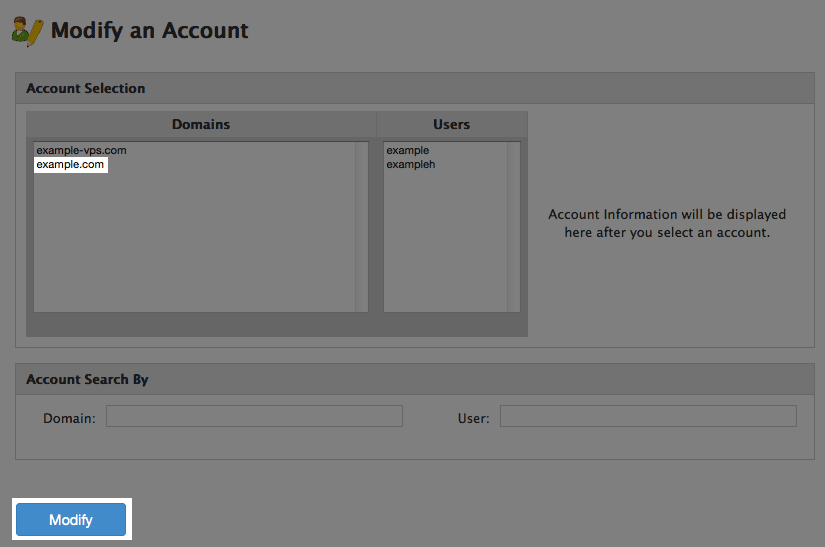The width and height of the screenshot is (825, 547).
Task: Click the Users list scrollbar
Action: tap(514, 227)
